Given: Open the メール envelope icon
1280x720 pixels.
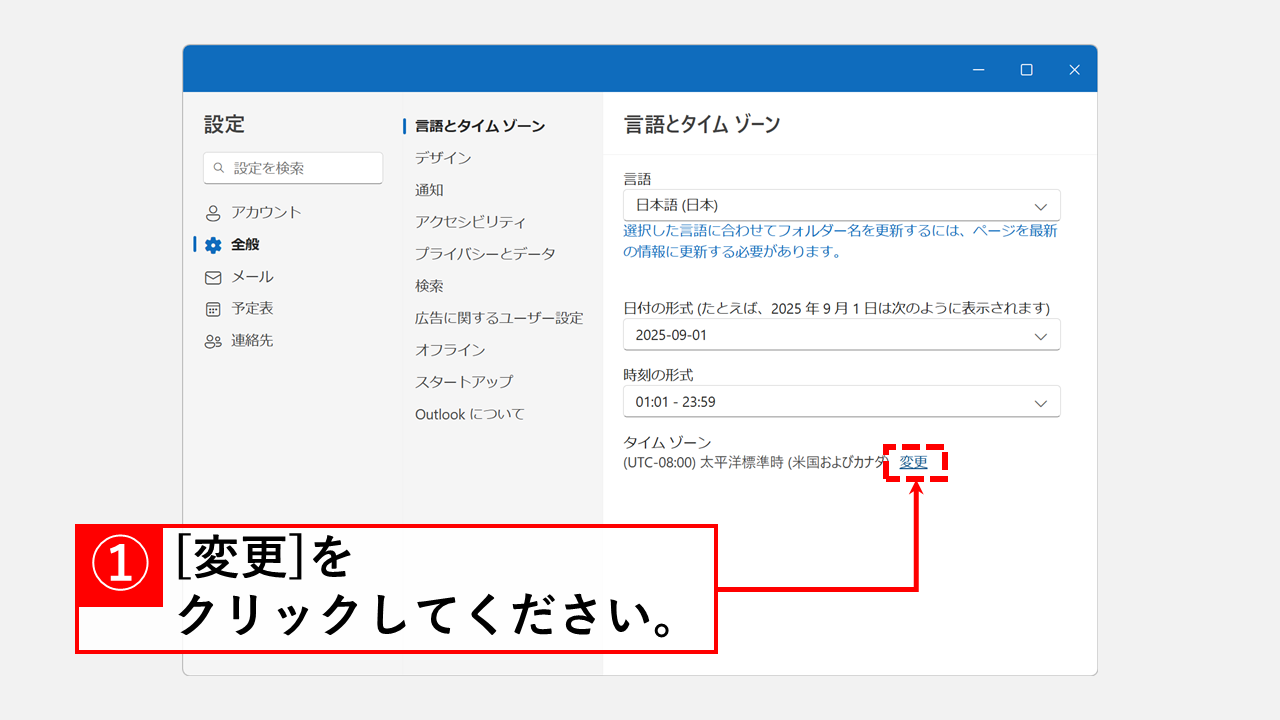Looking at the screenshot, I should (x=212, y=276).
